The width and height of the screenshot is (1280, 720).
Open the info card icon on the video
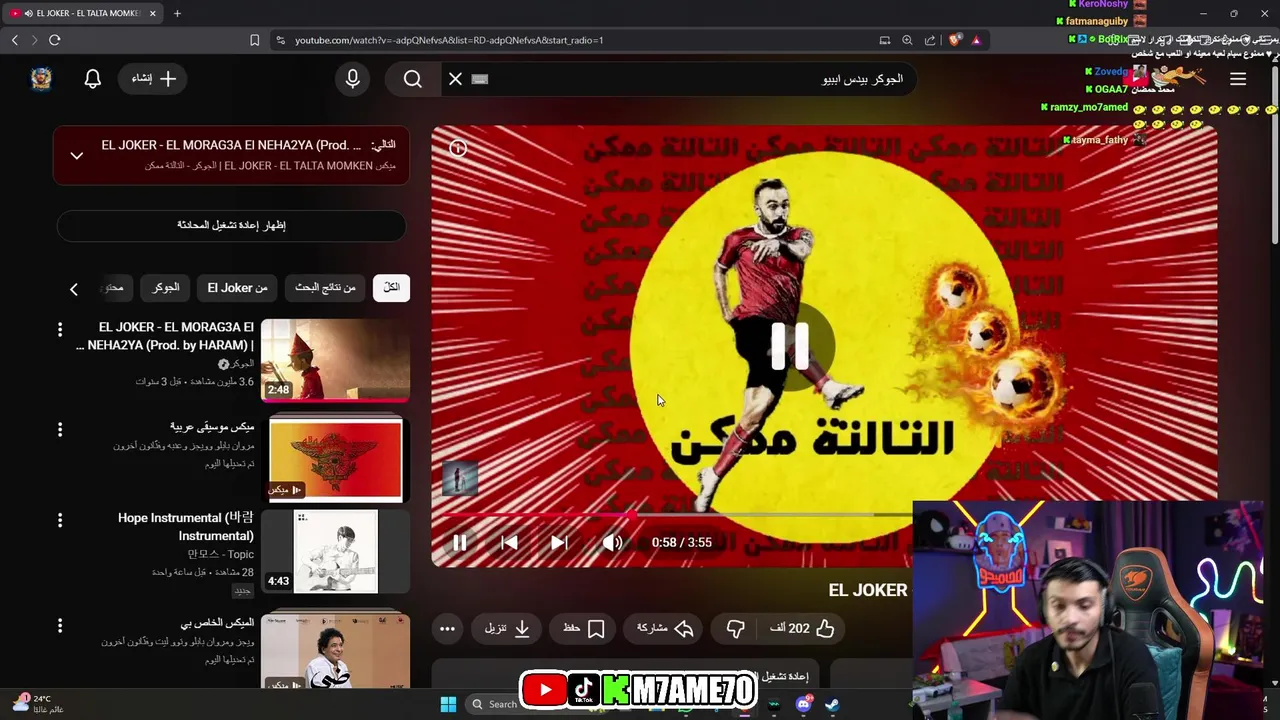point(458,148)
